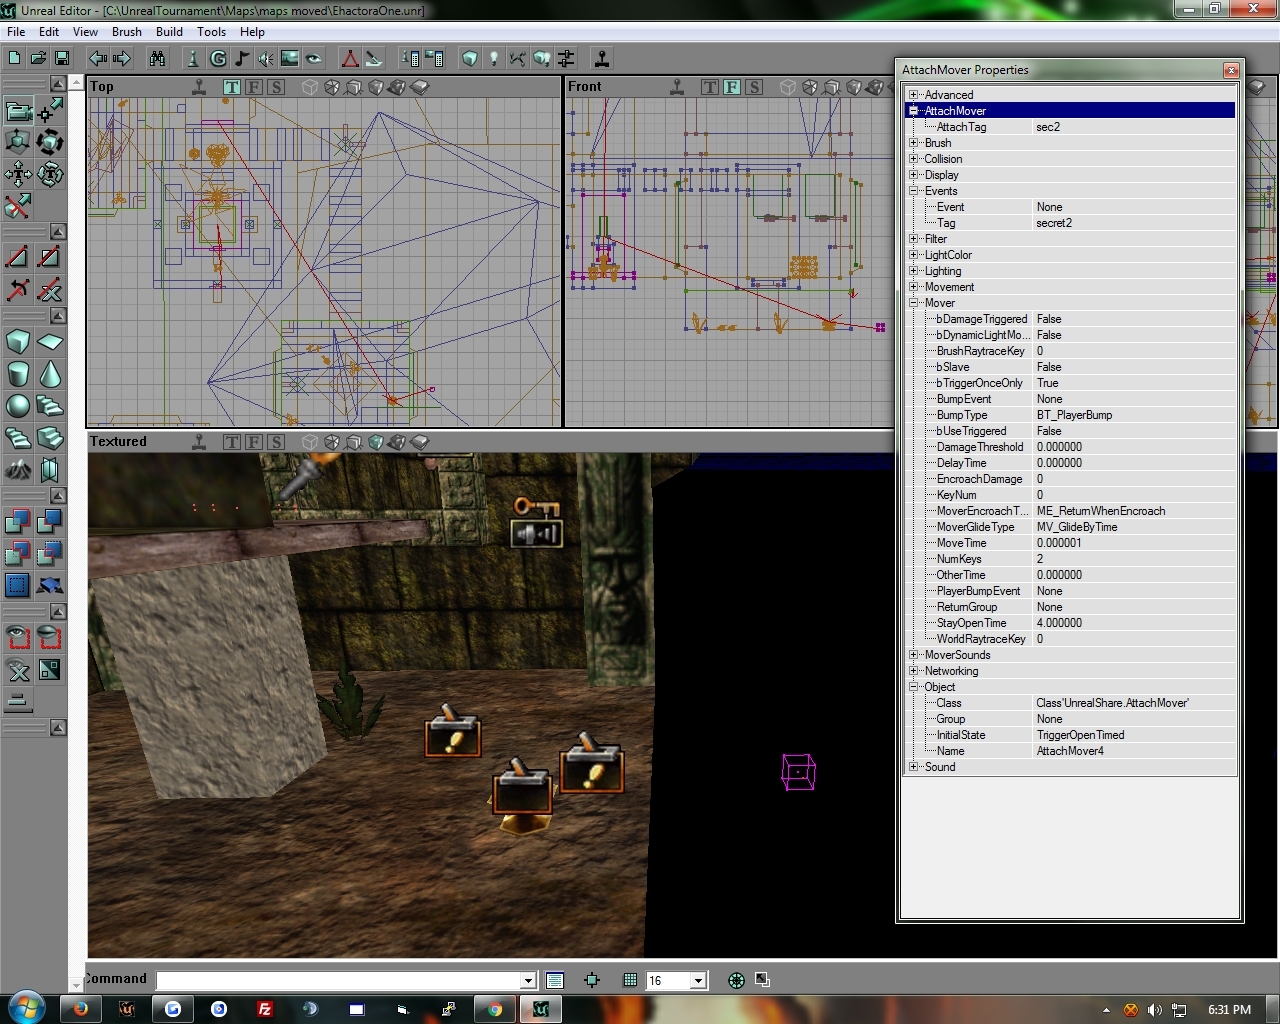Viewport: 1280px width, 1024px height.
Task: Expand the MoverSounds property category
Action: [x=913, y=655]
